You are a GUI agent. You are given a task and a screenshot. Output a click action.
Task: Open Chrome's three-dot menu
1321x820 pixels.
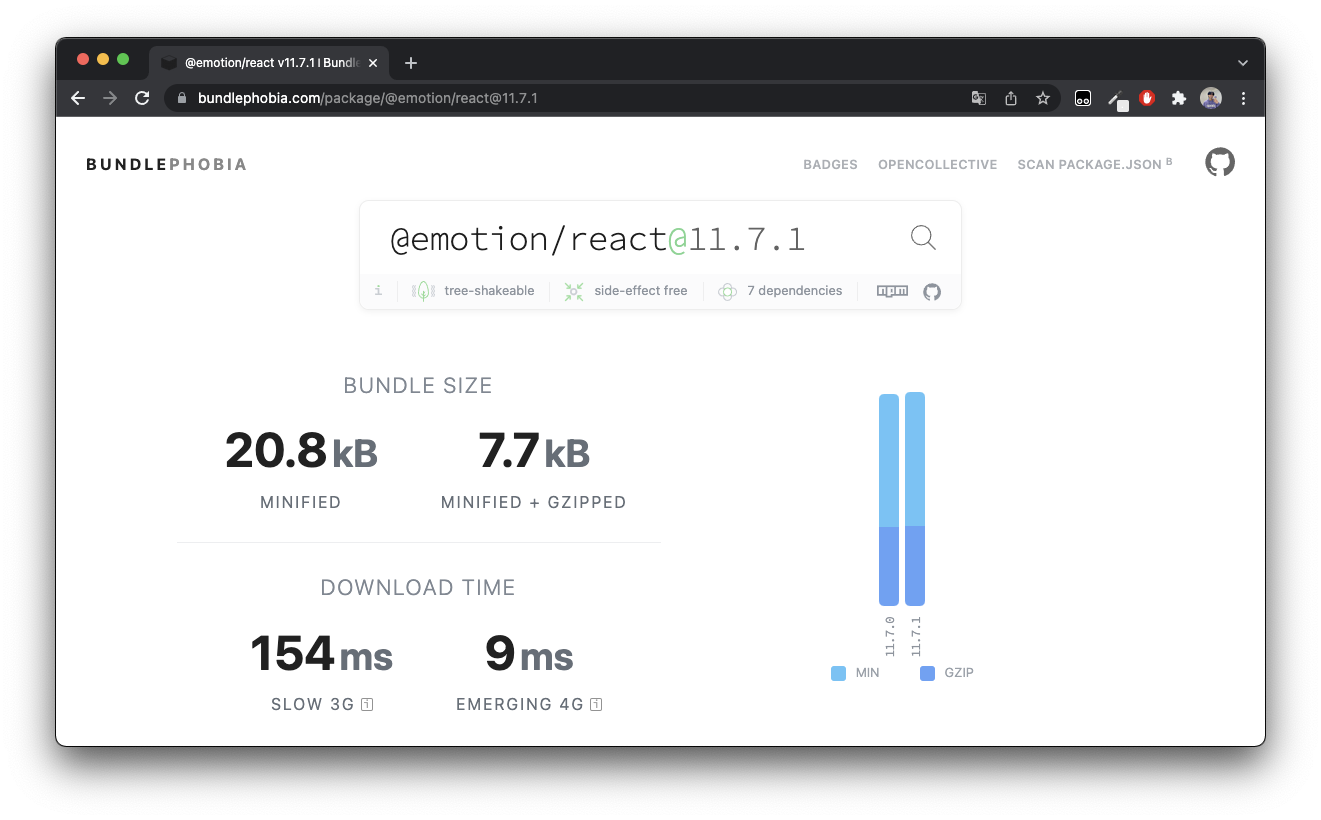1243,98
